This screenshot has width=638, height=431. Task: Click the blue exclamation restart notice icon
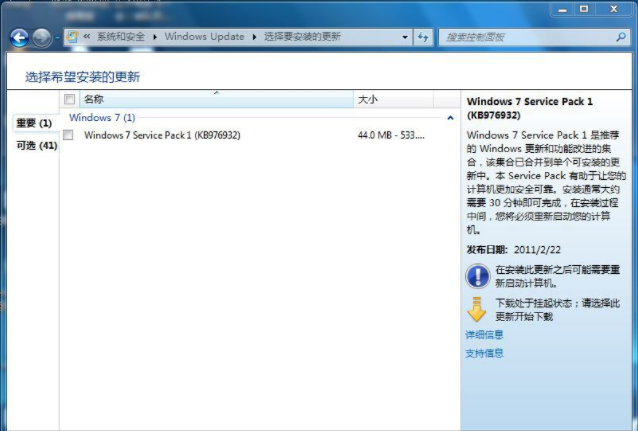pyautogui.click(x=477, y=277)
